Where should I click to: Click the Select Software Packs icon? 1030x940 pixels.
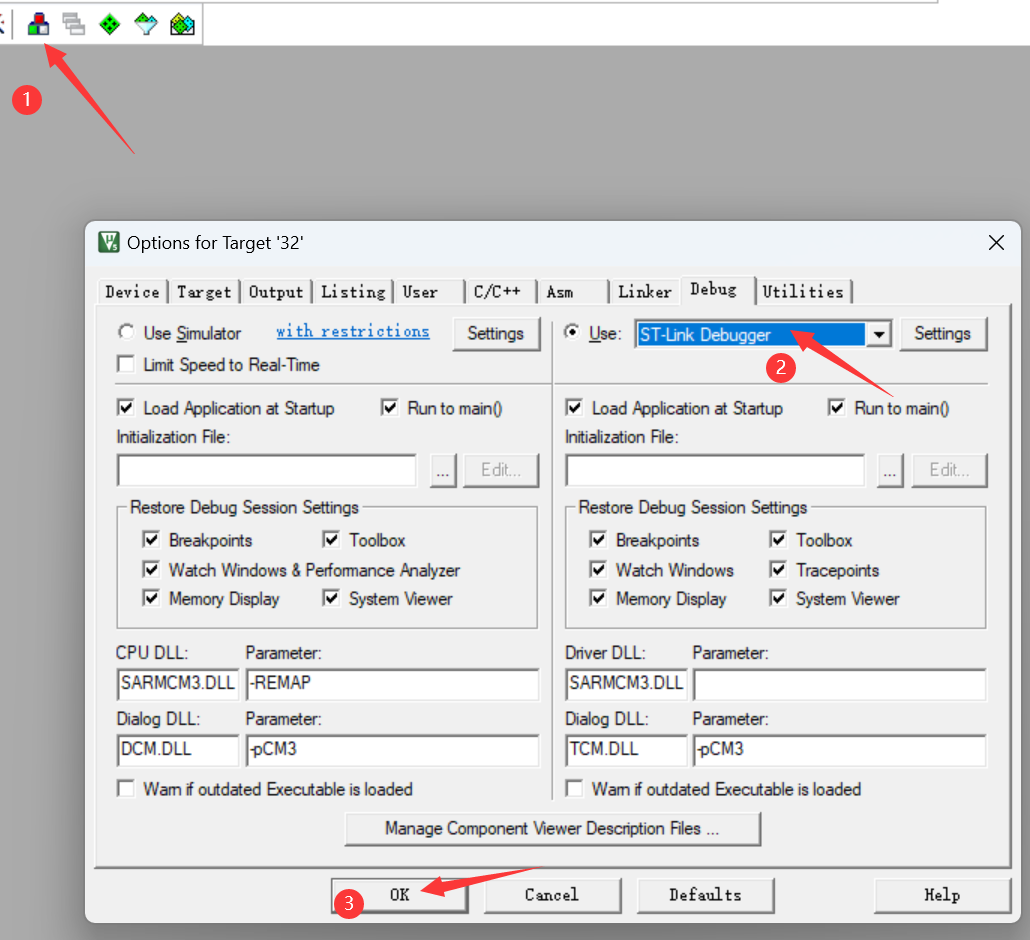(x=146, y=24)
